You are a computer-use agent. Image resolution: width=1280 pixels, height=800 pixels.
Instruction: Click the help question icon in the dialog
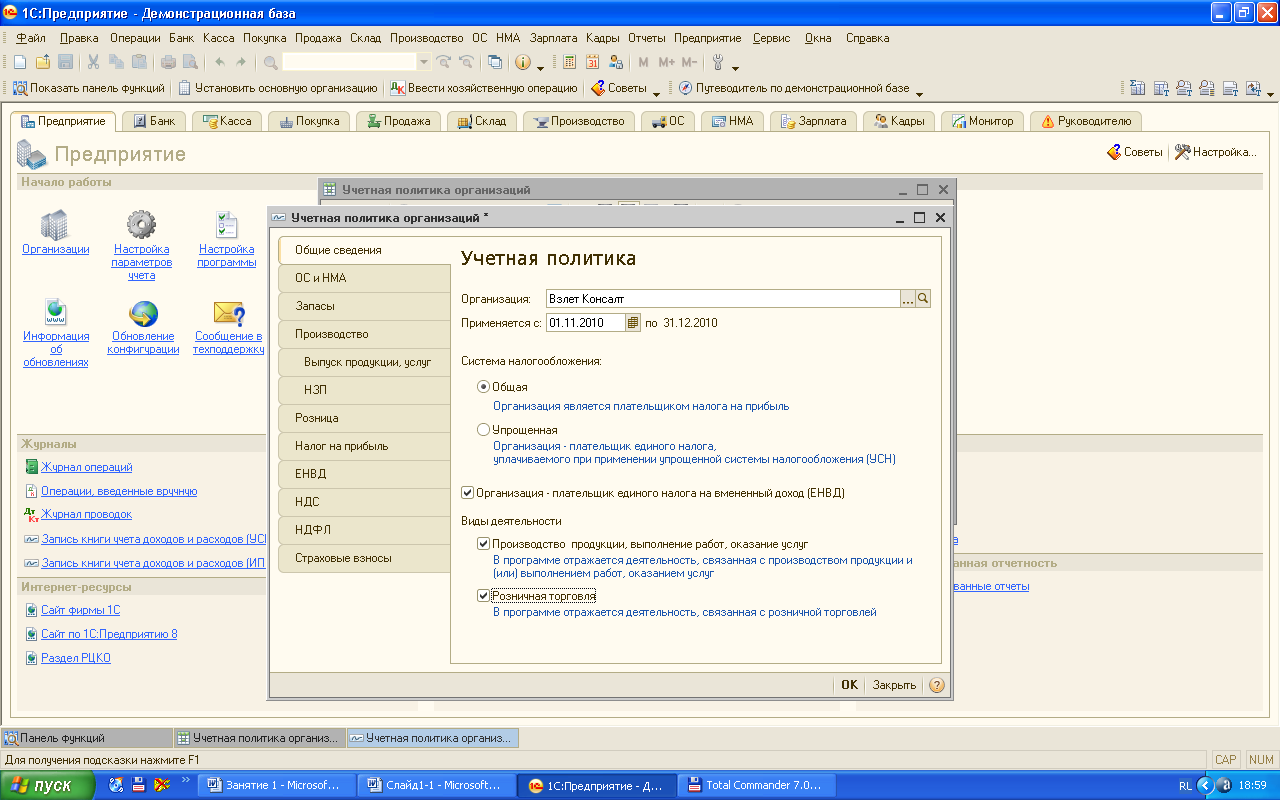pyautogui.click(x=937, y=685)
